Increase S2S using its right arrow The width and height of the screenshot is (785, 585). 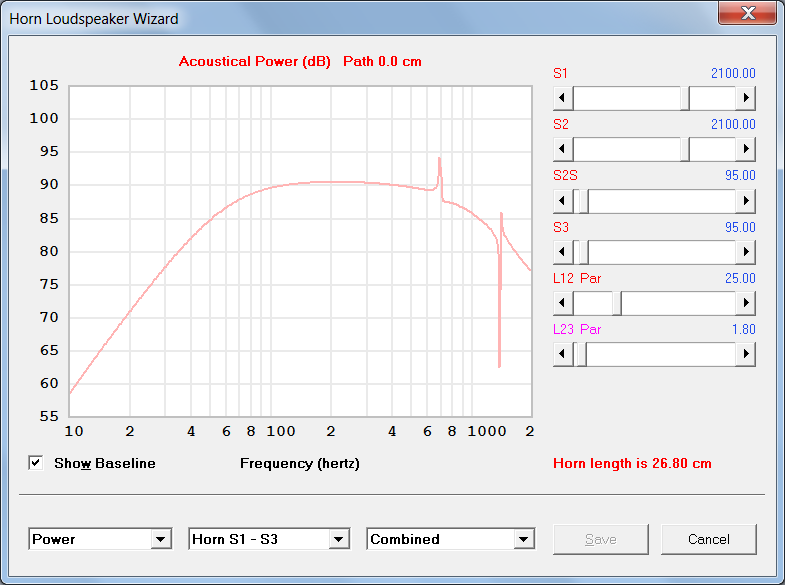745,201
